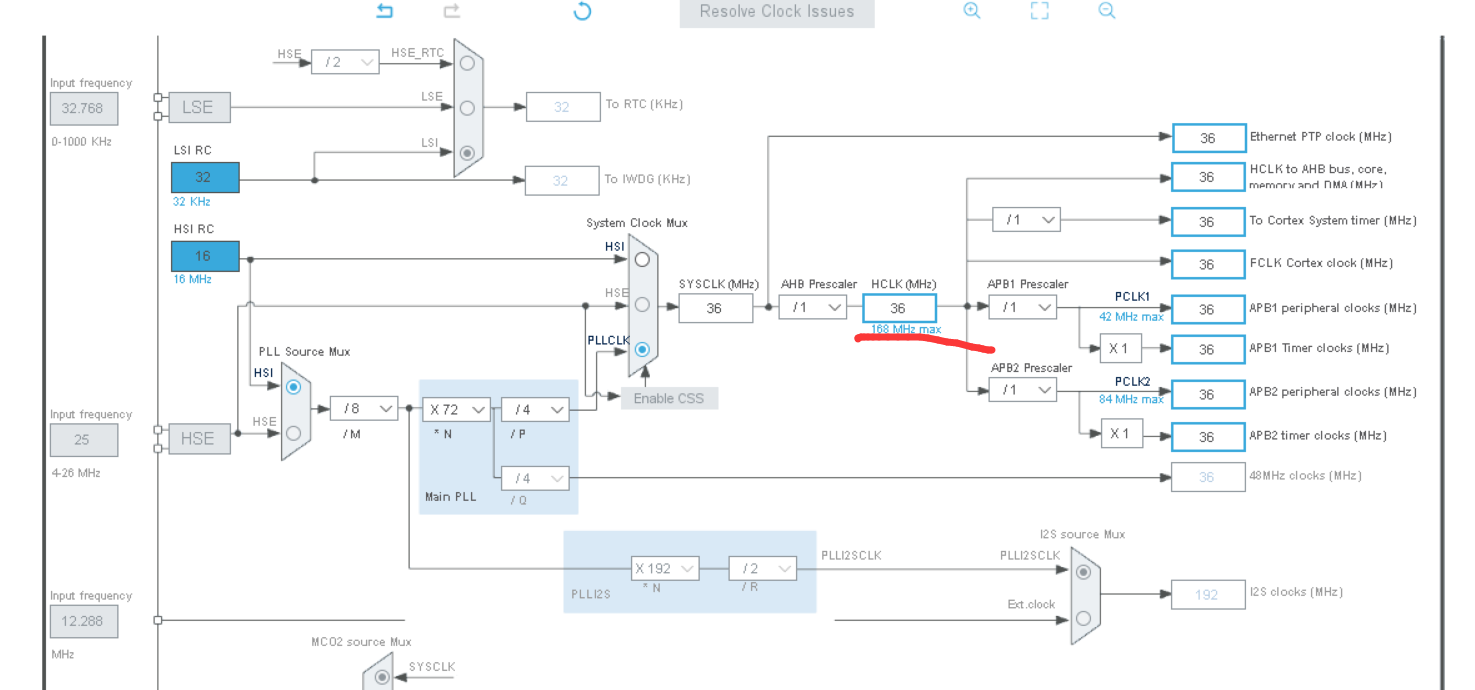This screenshot has width=1475, height=690.
Task: Click the APB1 timer X 1 multiplier box
Action: pyautogui.click(x=1121, y=349)
